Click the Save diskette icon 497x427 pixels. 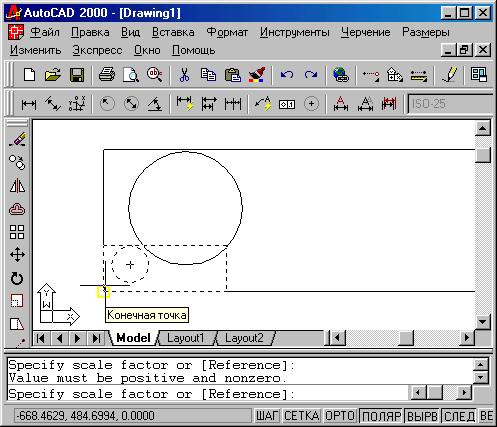77,75
